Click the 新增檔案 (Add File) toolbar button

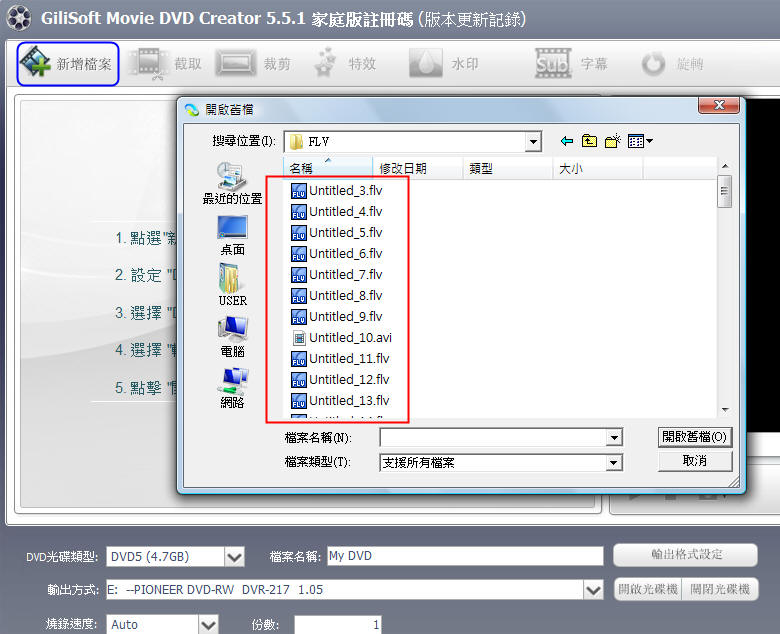(68, 64)
